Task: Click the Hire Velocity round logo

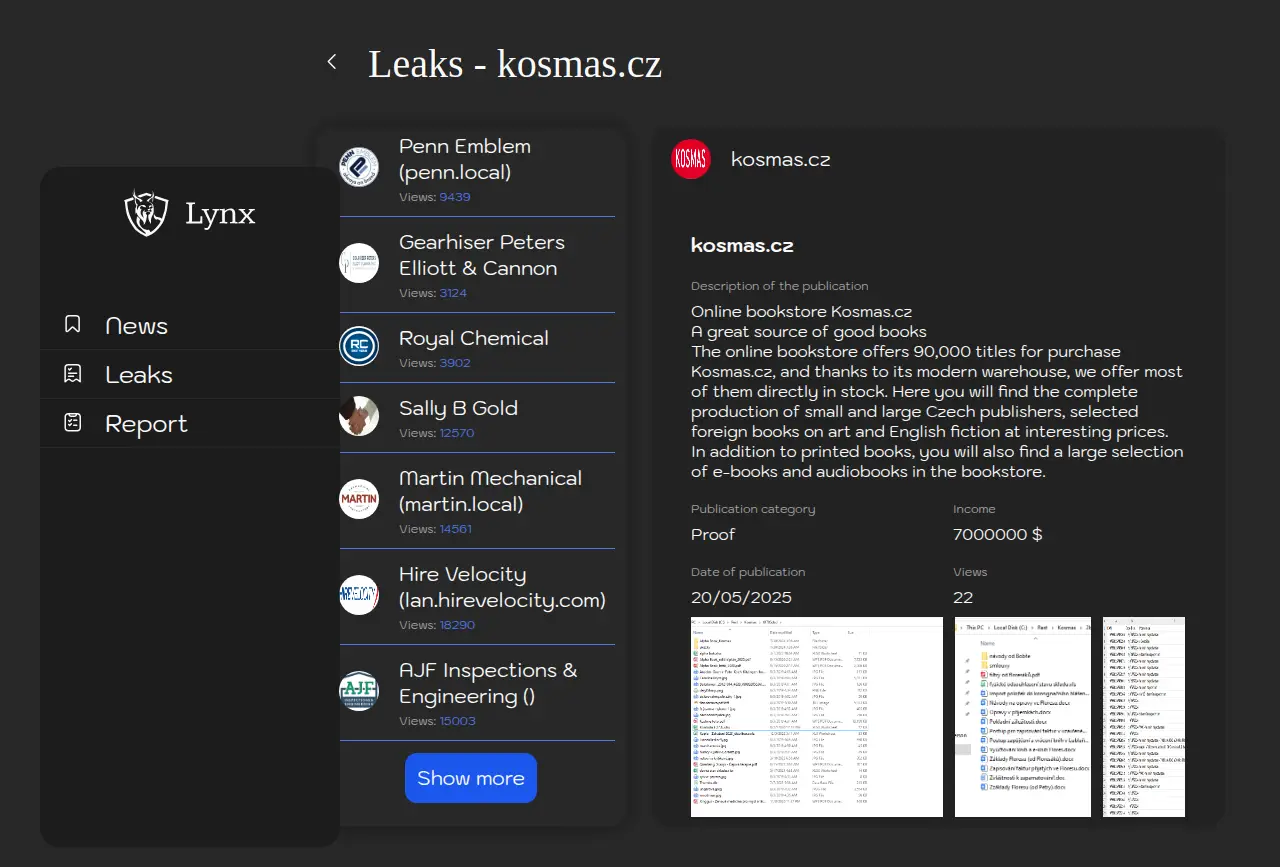Action: (x=359, y=595)
